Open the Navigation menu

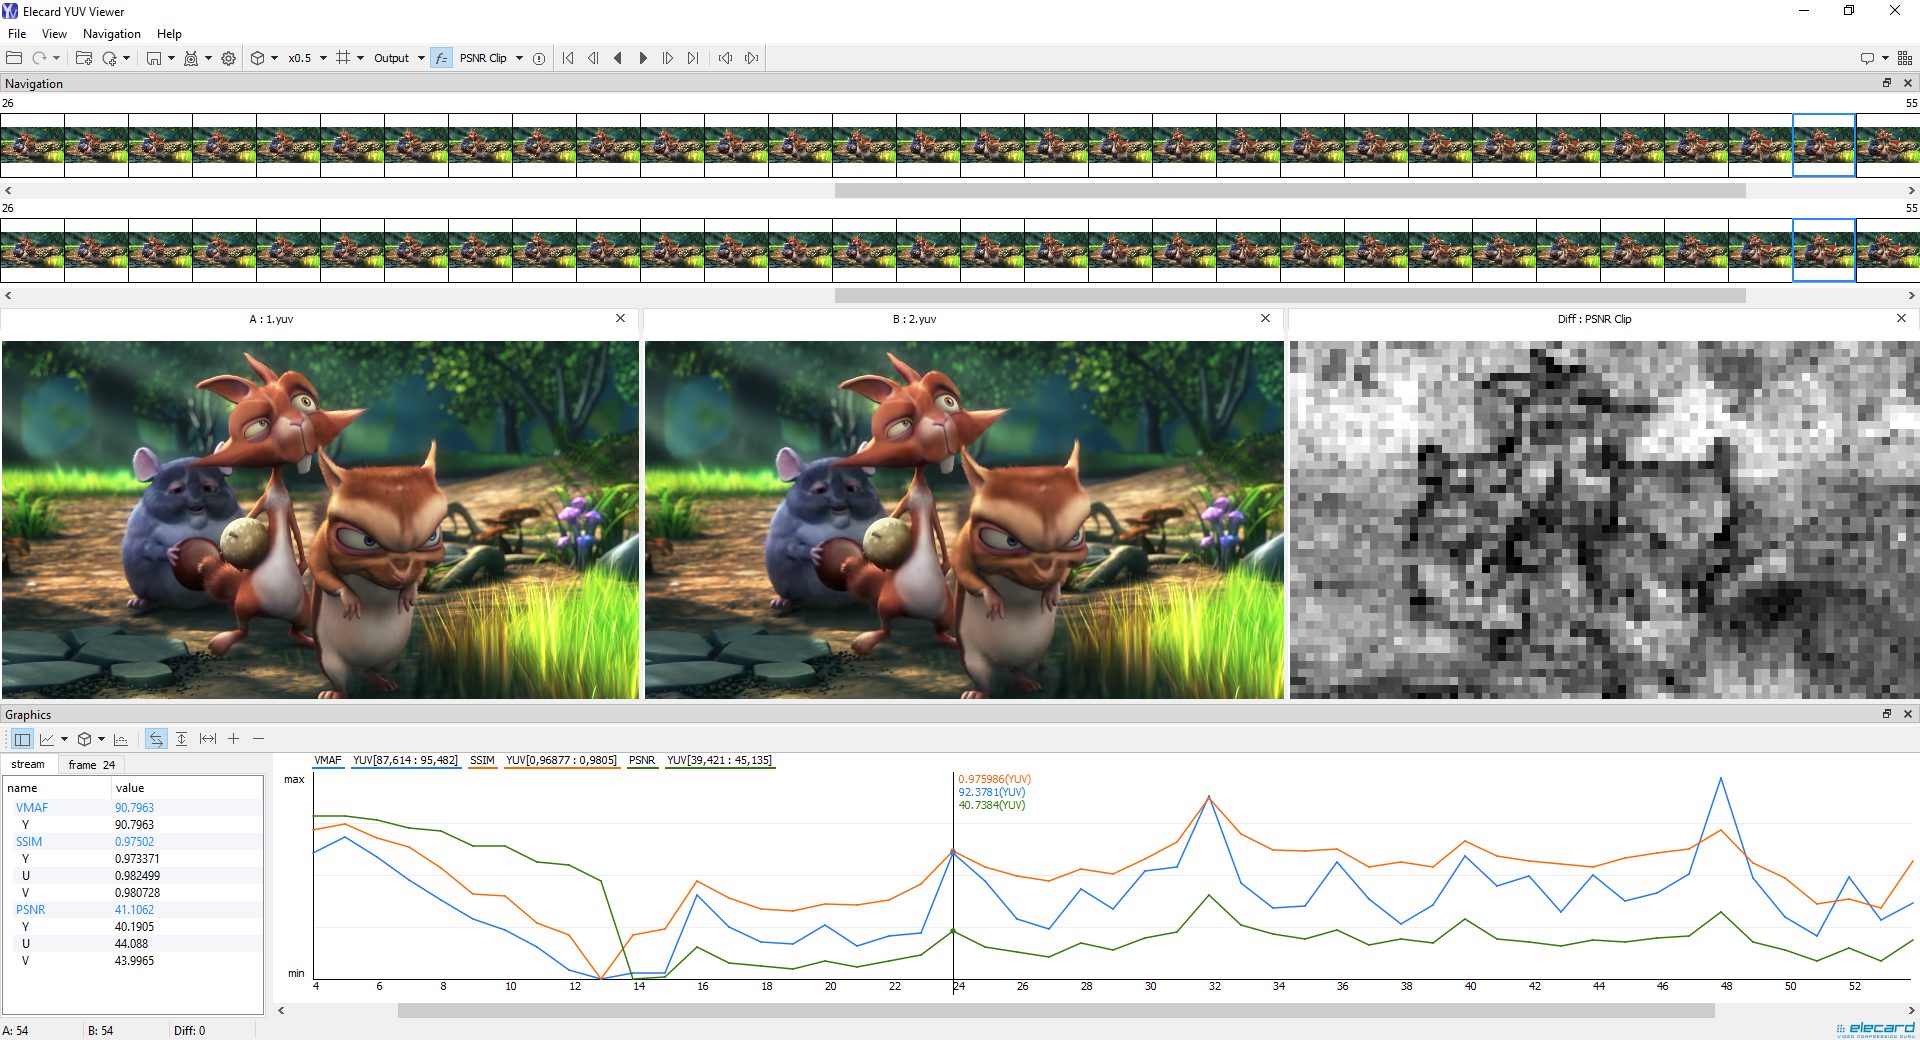click(110, 33)
